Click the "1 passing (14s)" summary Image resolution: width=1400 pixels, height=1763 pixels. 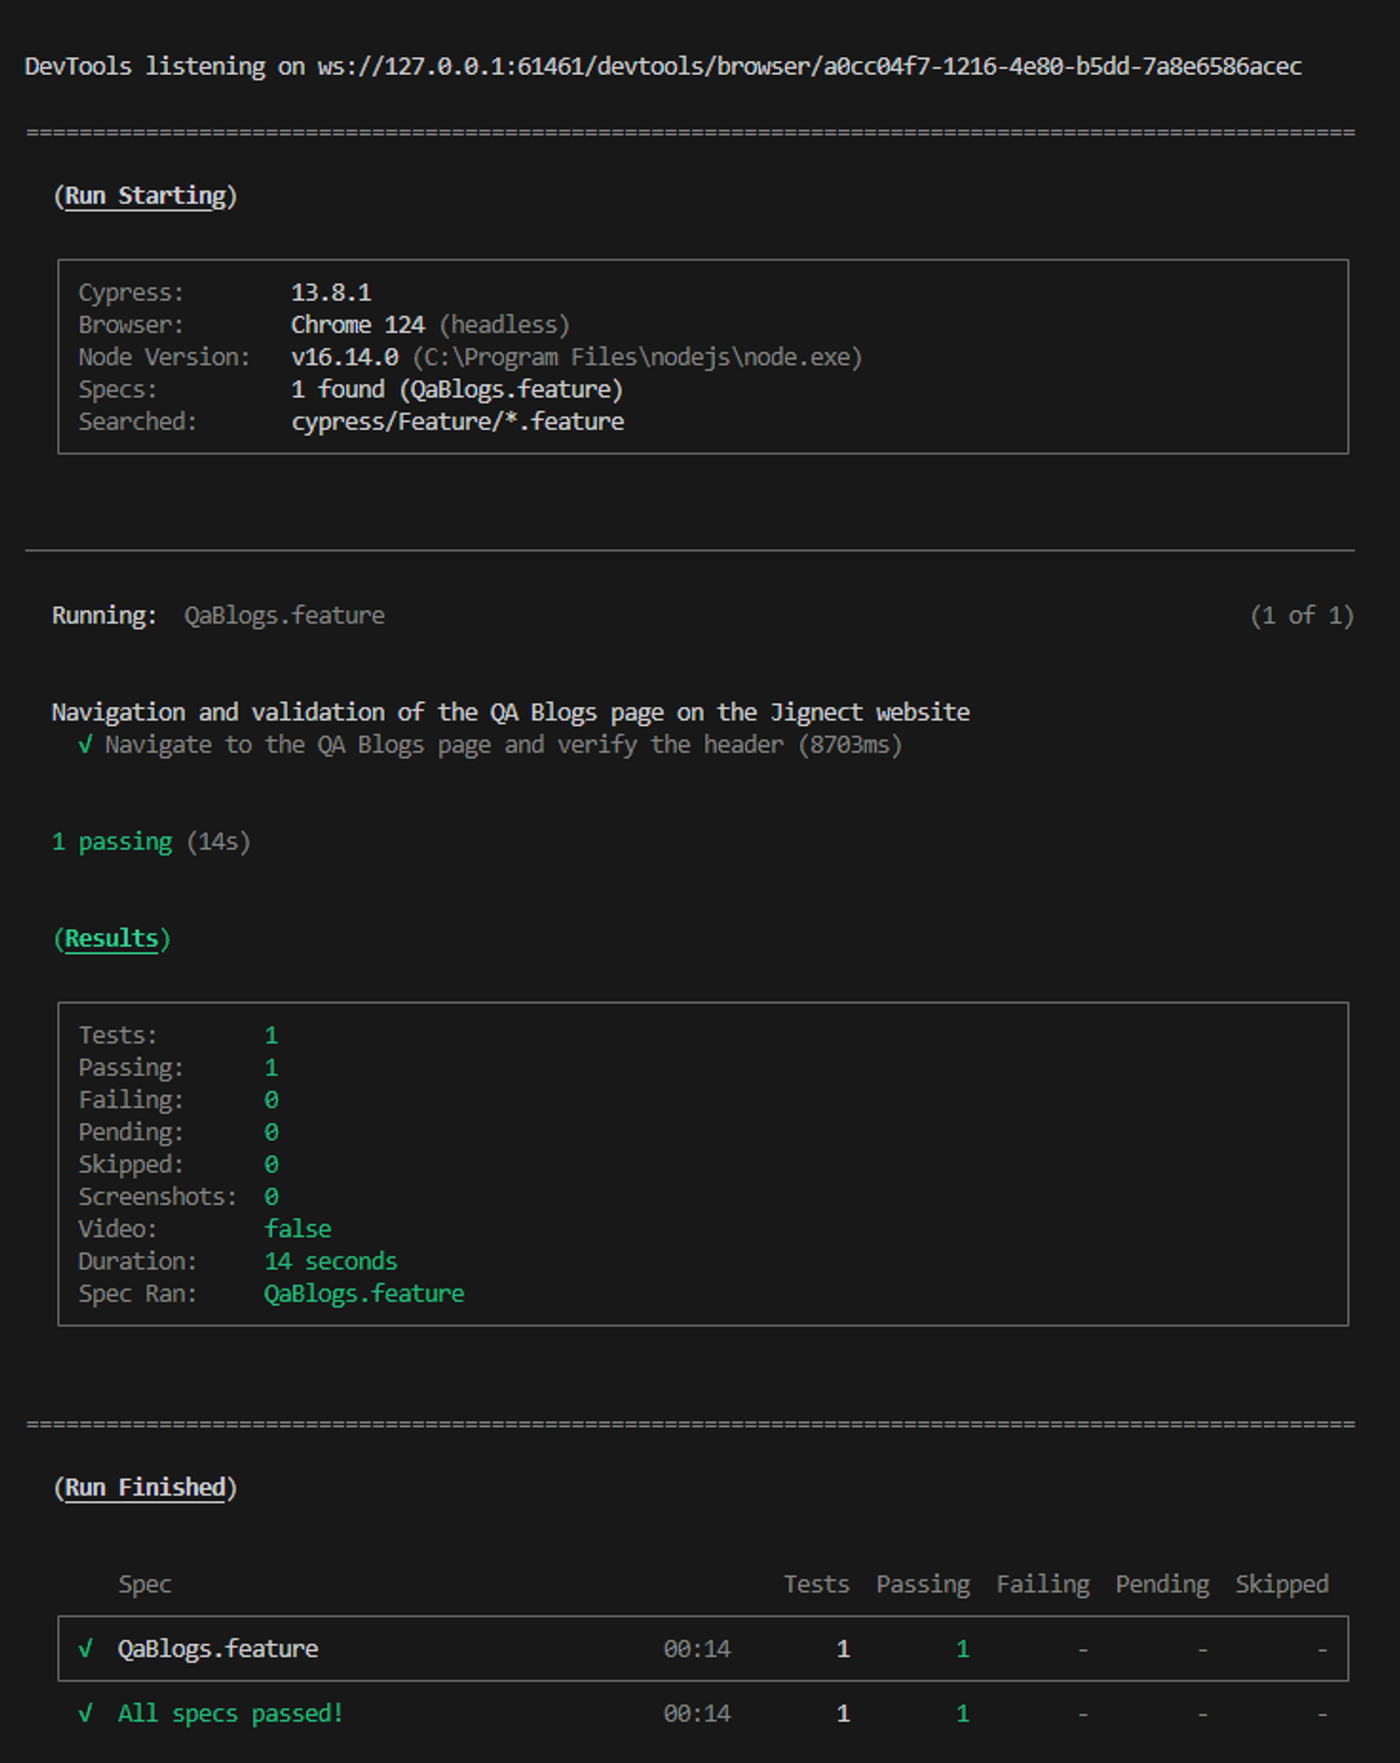[x=151, y=842]
